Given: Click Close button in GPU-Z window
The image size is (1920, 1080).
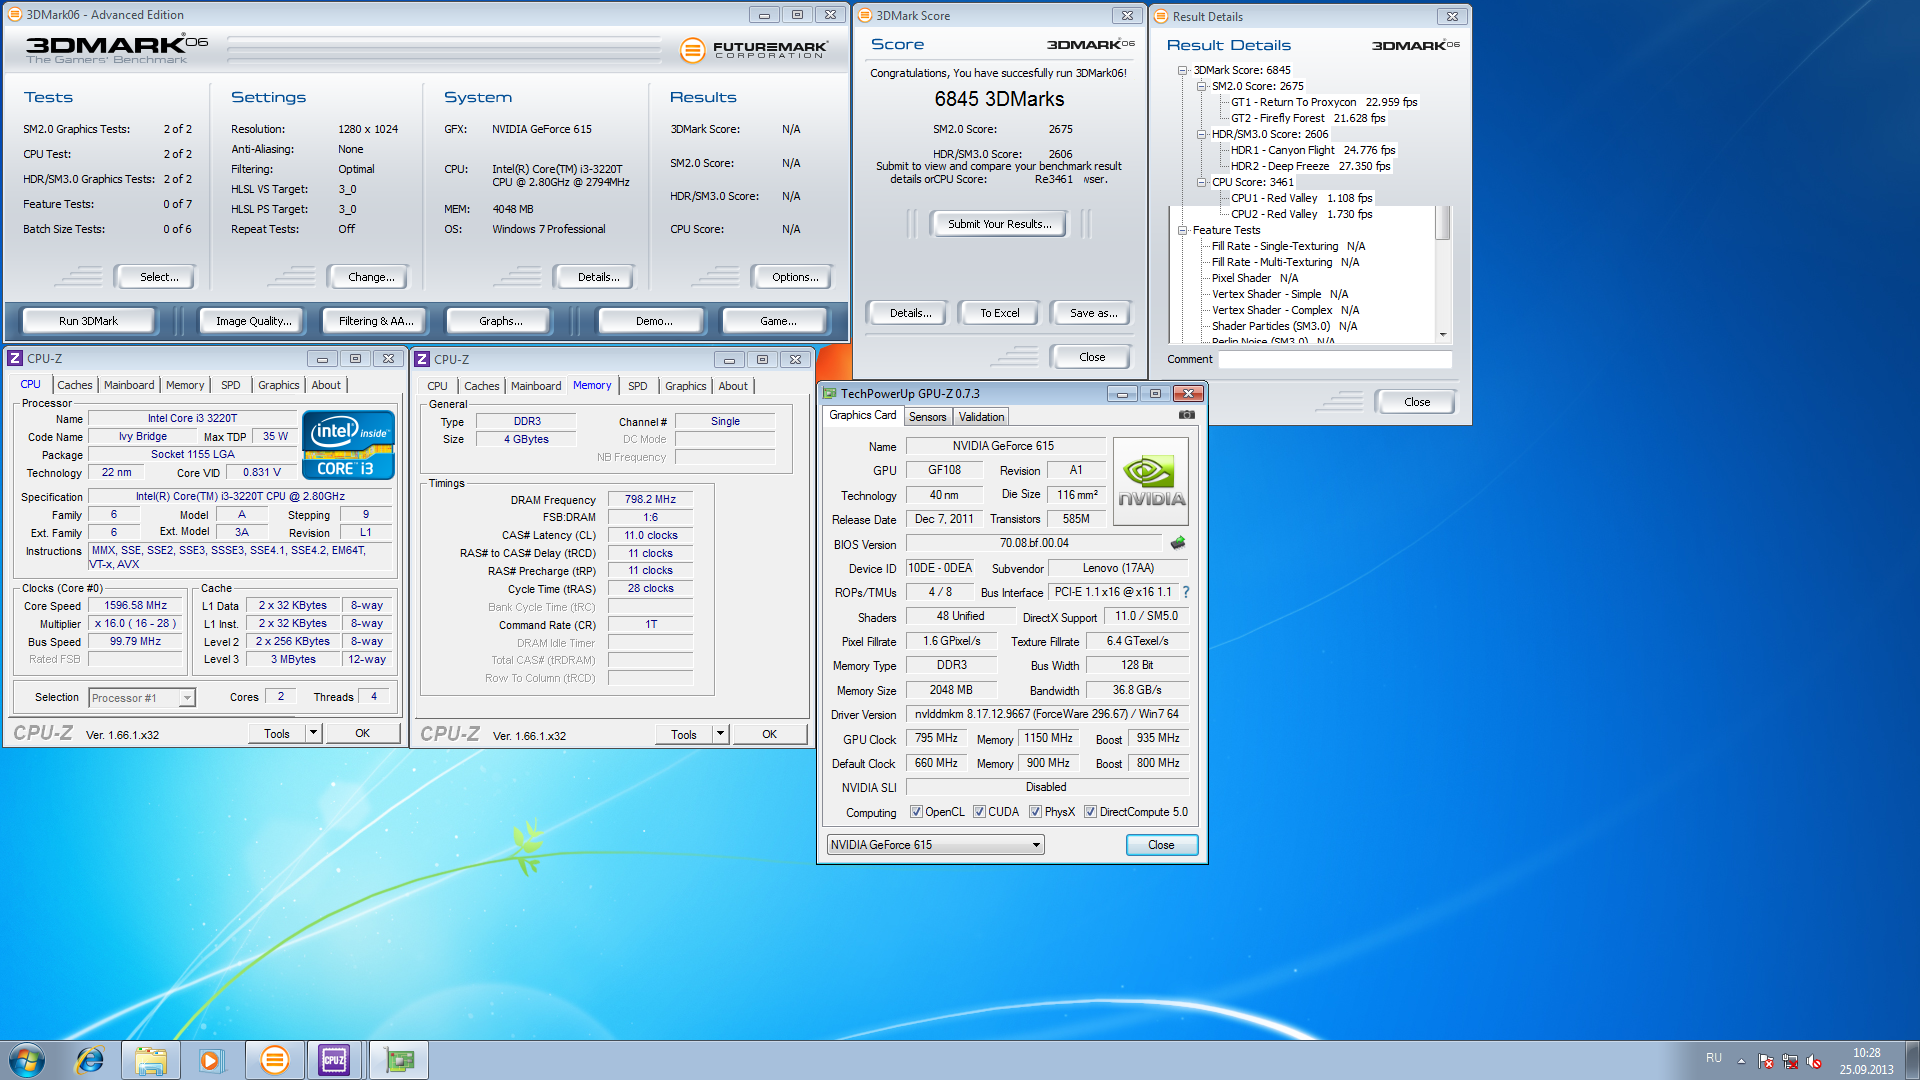Looking at the screenshot, I should 1161,845.
